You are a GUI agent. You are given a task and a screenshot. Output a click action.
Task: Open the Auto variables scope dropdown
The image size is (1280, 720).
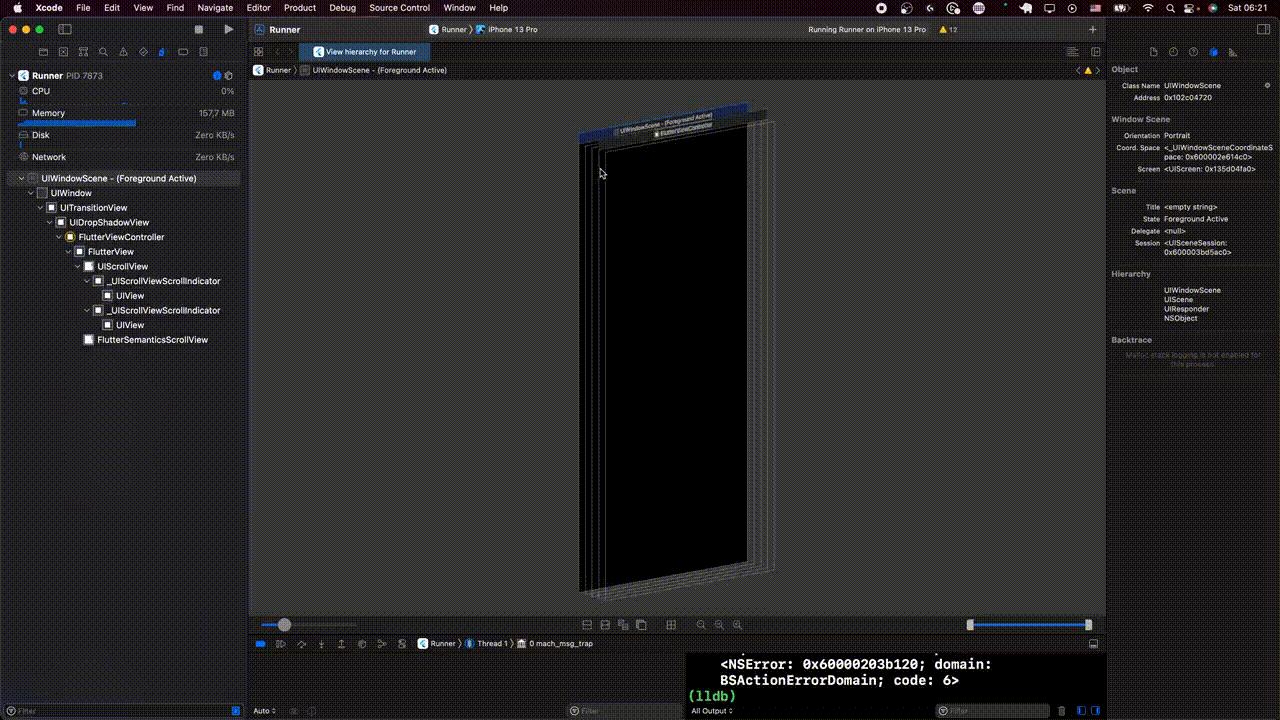264,710
